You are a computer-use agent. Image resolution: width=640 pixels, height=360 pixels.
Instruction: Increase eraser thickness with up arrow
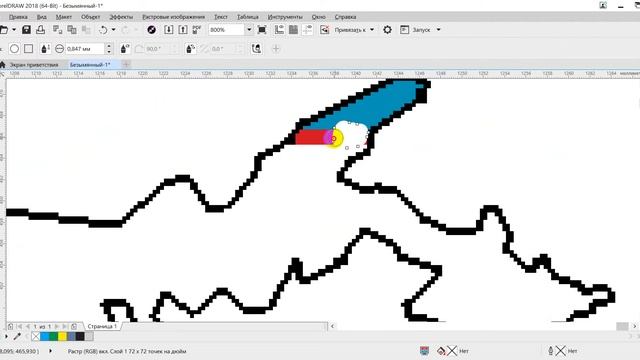[x=109, y=46]
